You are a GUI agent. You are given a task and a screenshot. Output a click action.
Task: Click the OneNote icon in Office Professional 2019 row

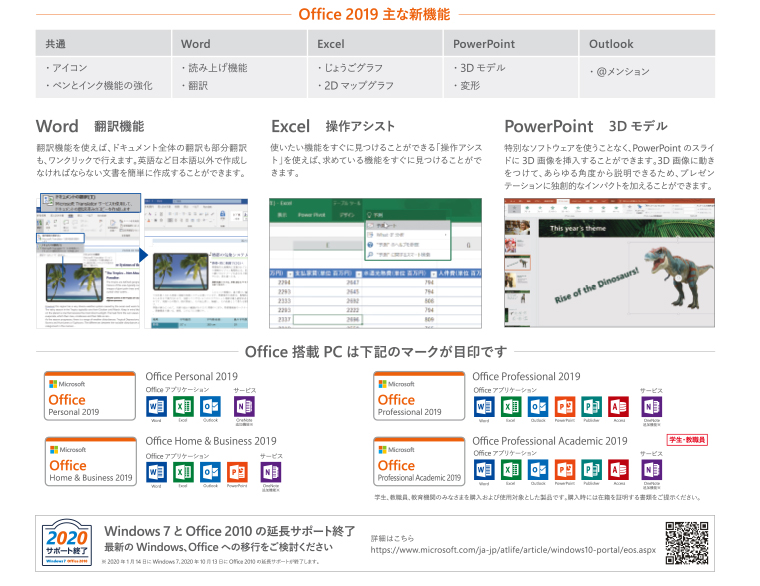652,407
